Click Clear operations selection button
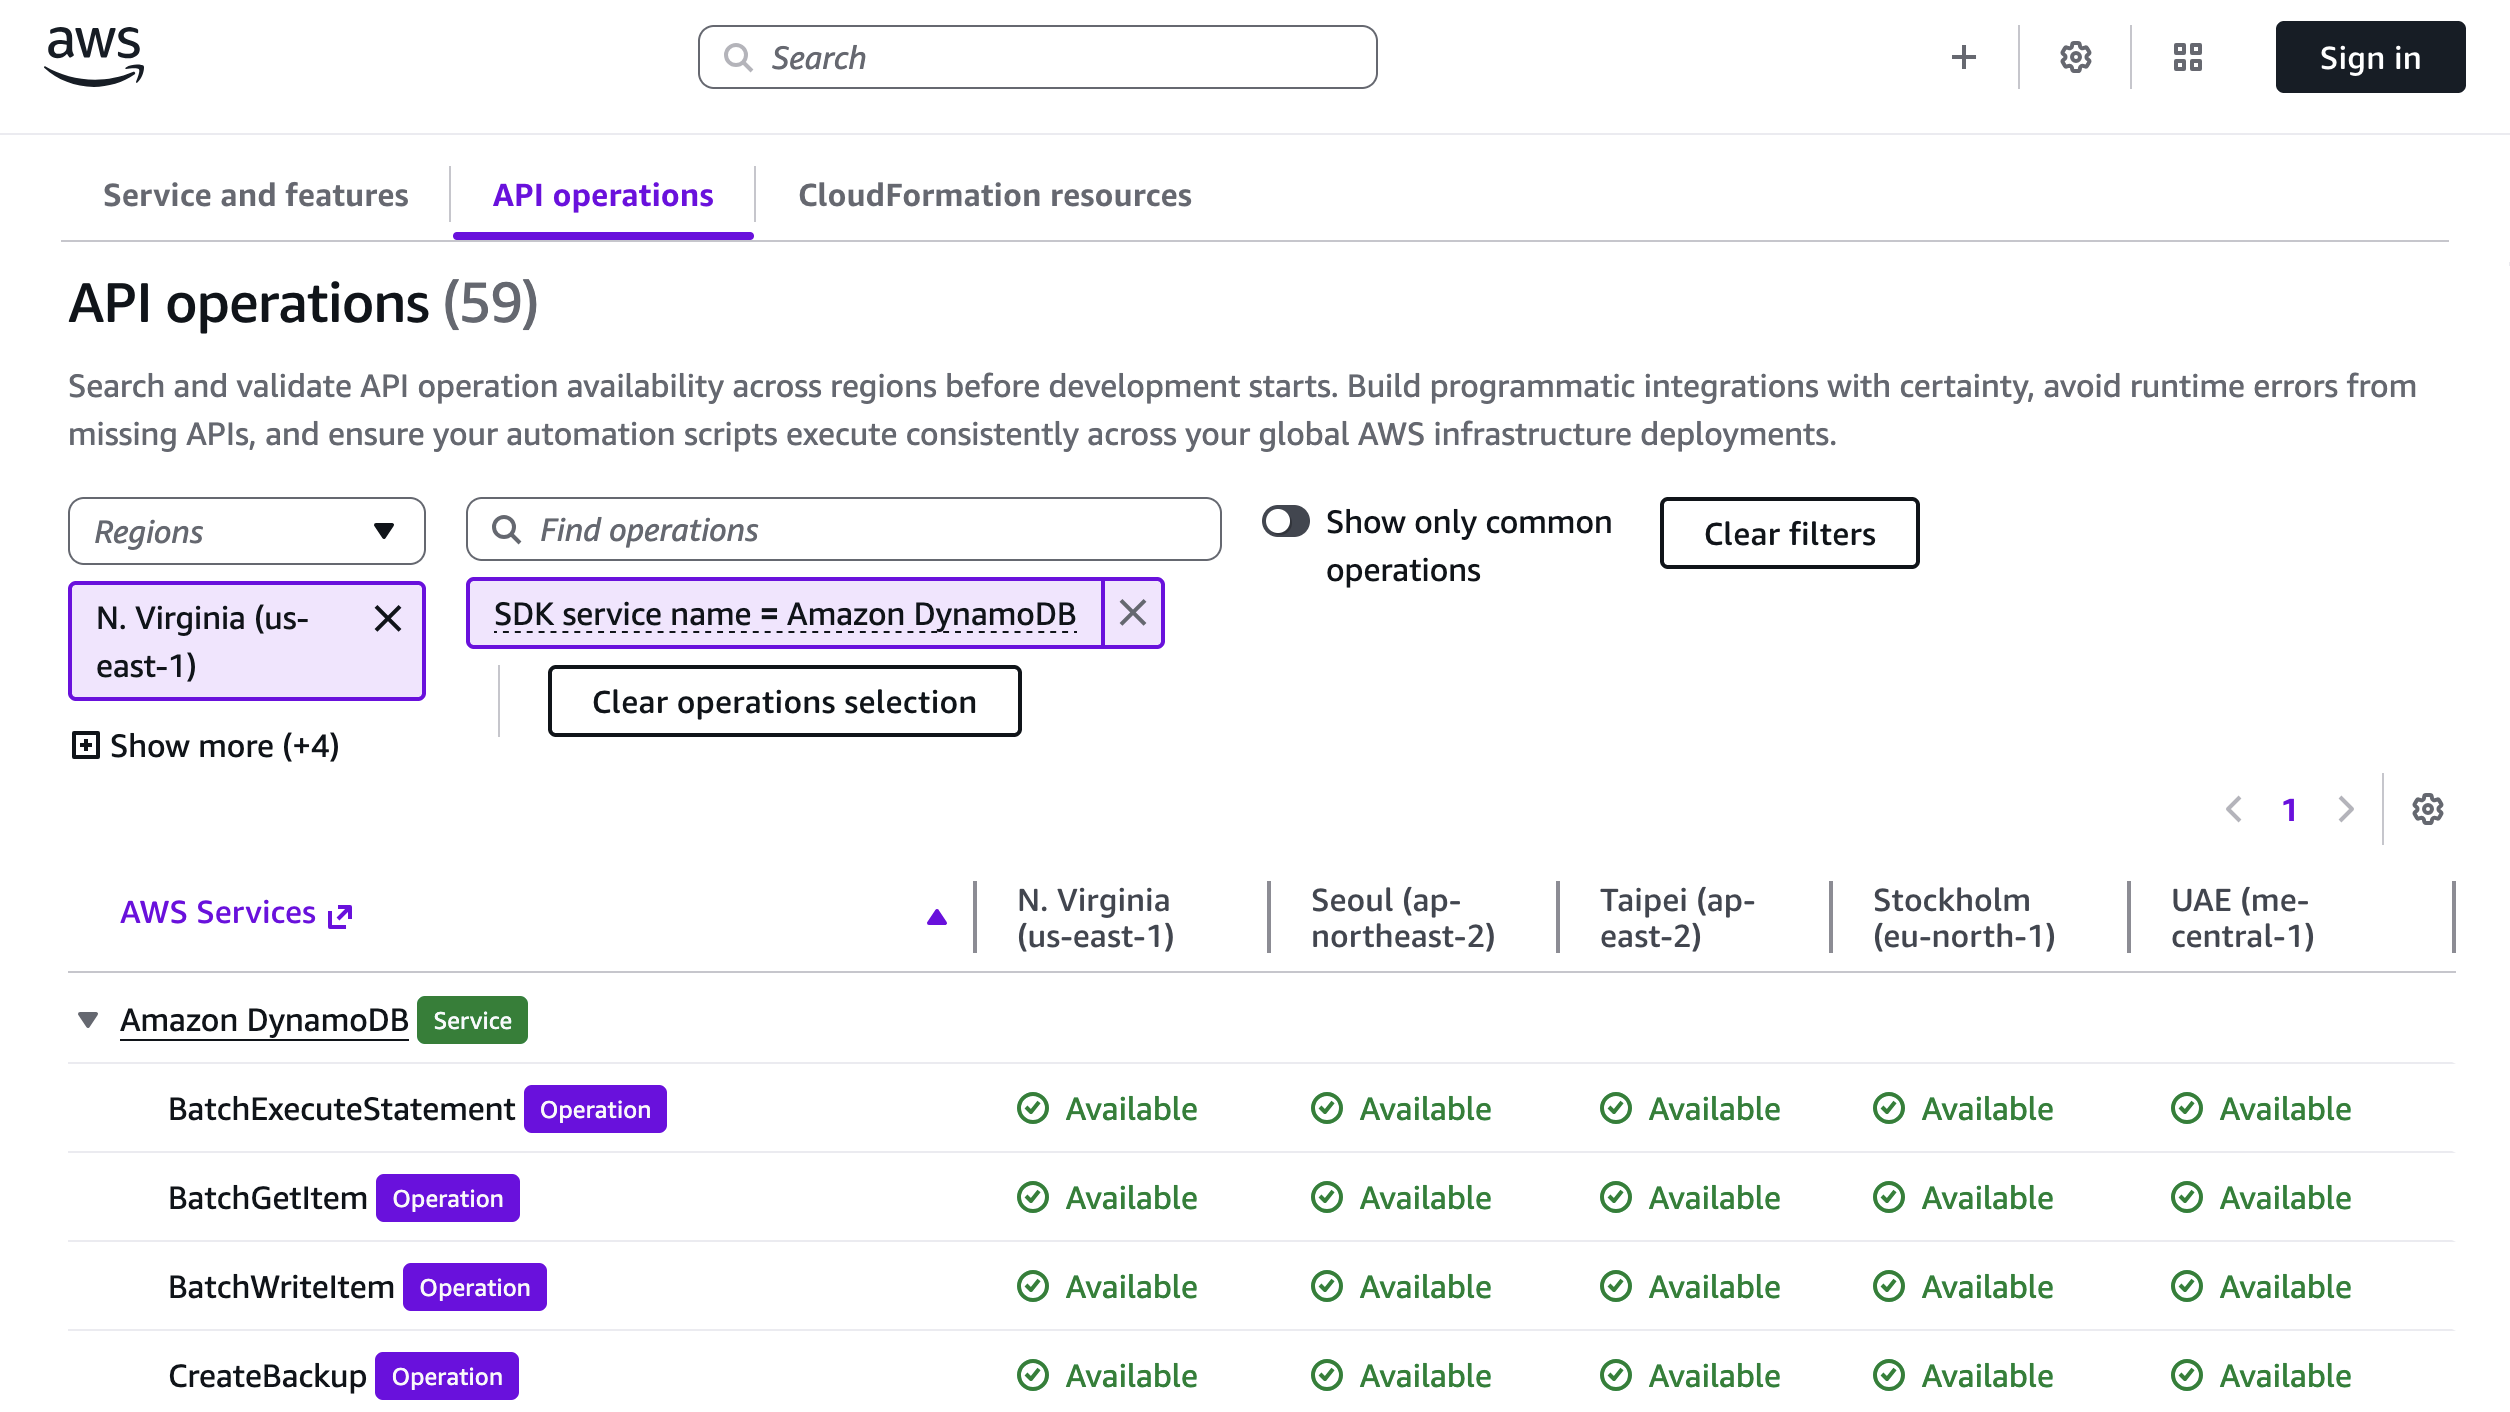 pyautogui.click(x=784, y=701)
